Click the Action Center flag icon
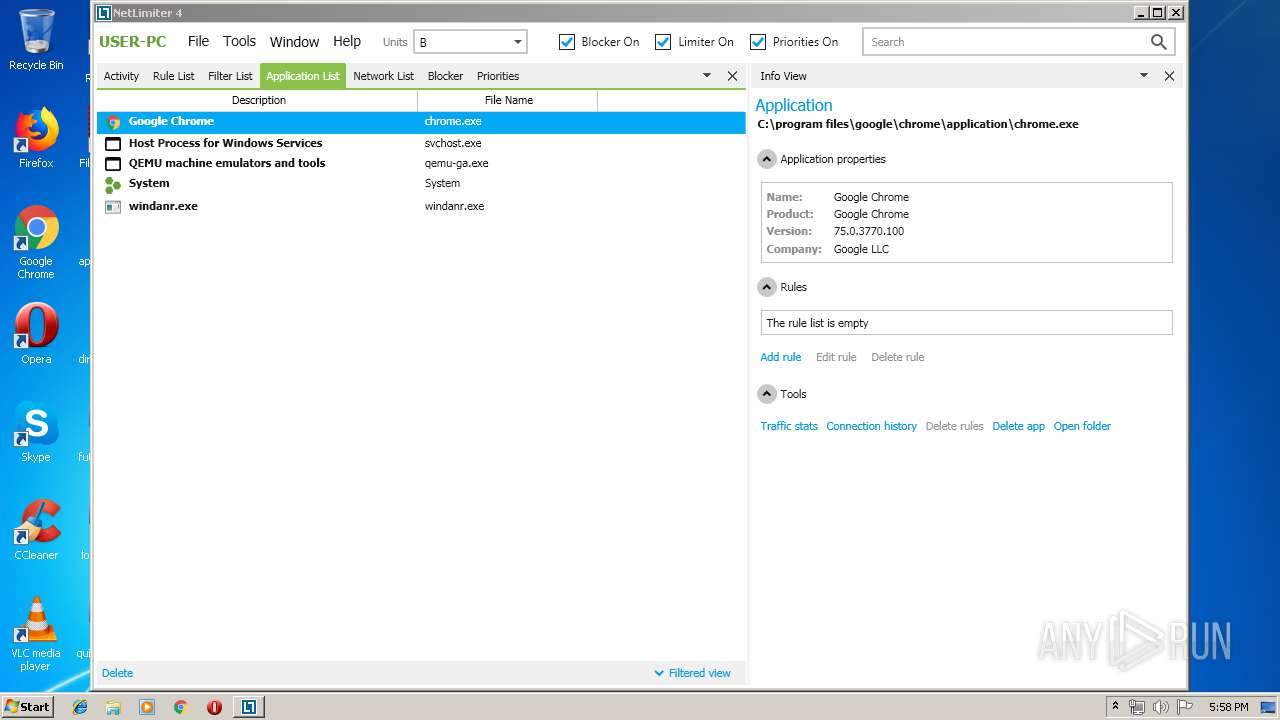The width and height of the screenshot is (1280, 720). coord(1185,707)
